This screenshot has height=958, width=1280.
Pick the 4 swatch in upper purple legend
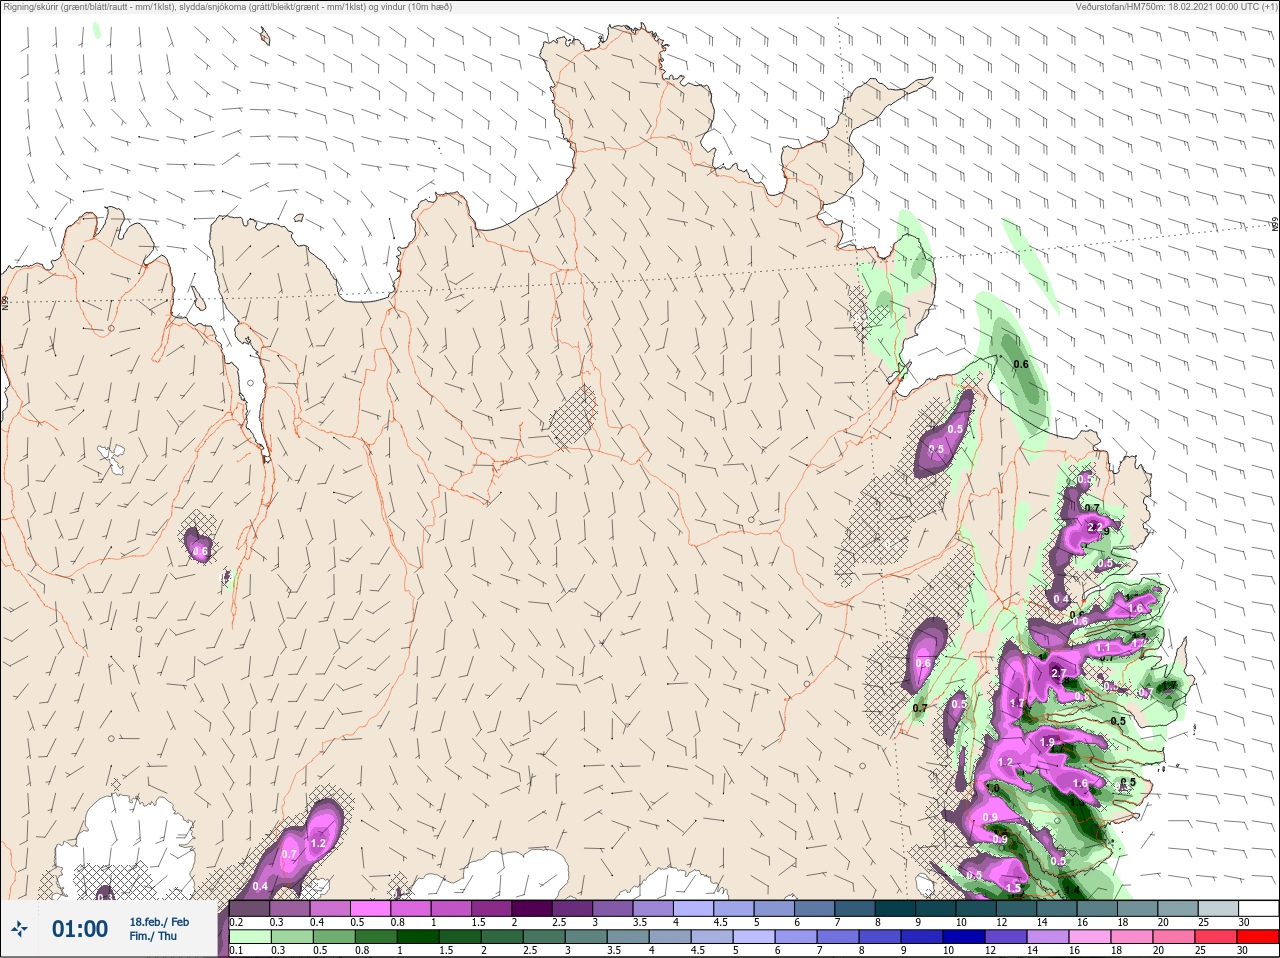[x=693, y=908]
